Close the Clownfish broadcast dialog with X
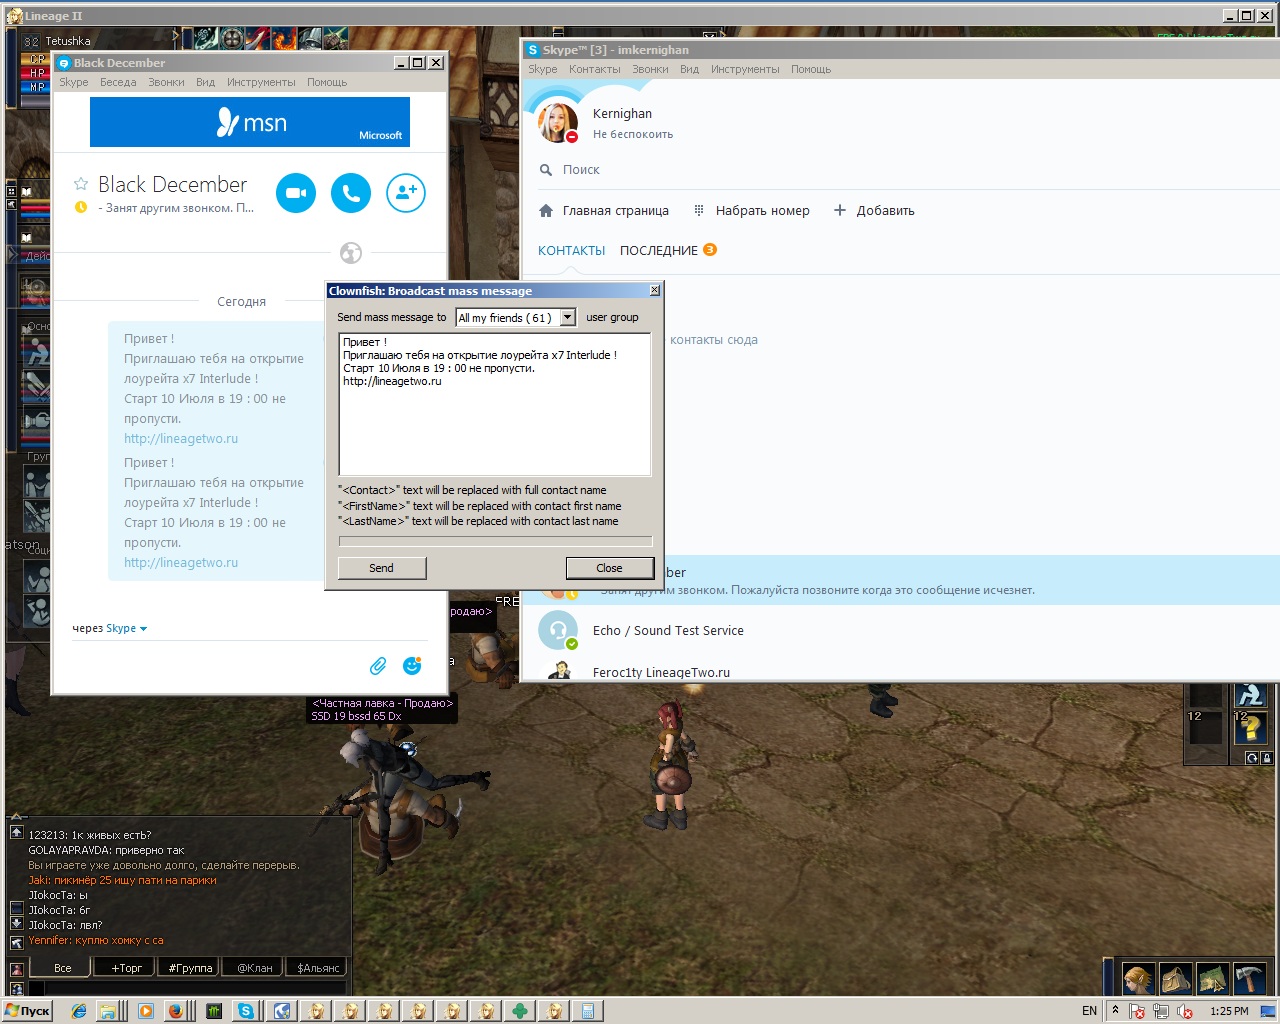This screenshot has height=1024, width=1280. tap(655, 290)
